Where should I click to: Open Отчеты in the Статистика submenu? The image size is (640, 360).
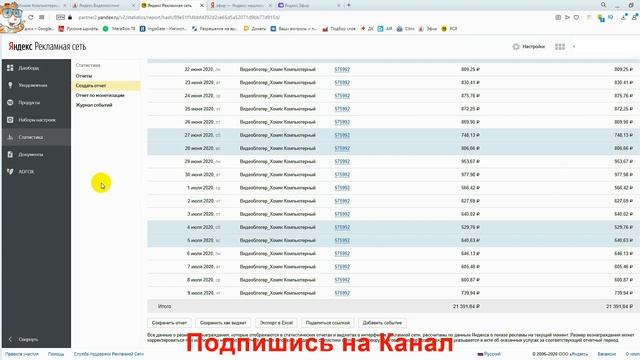click(84, 76)
